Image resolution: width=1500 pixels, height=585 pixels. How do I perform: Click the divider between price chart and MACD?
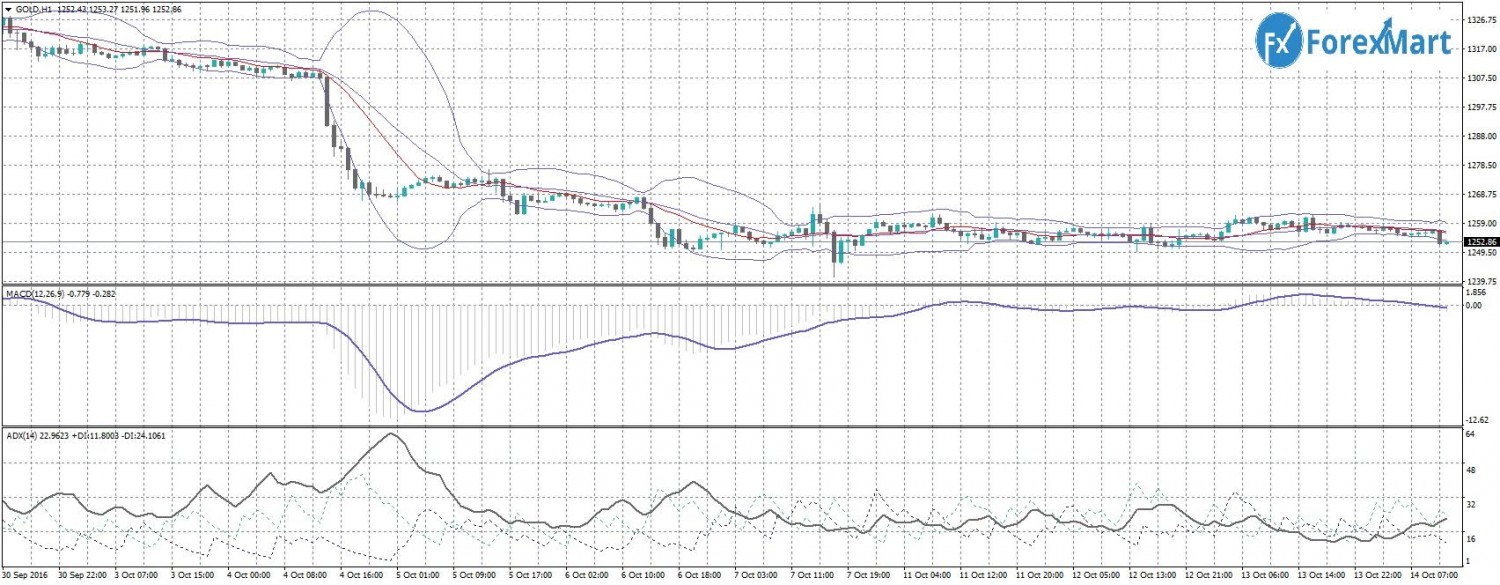[x=730, y=286]
